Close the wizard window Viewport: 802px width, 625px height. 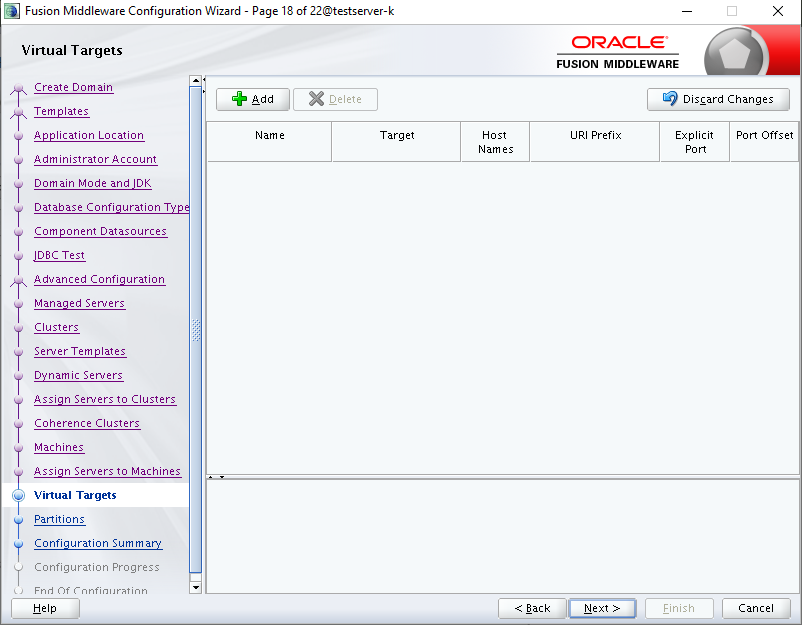click(x=778, y=11)
